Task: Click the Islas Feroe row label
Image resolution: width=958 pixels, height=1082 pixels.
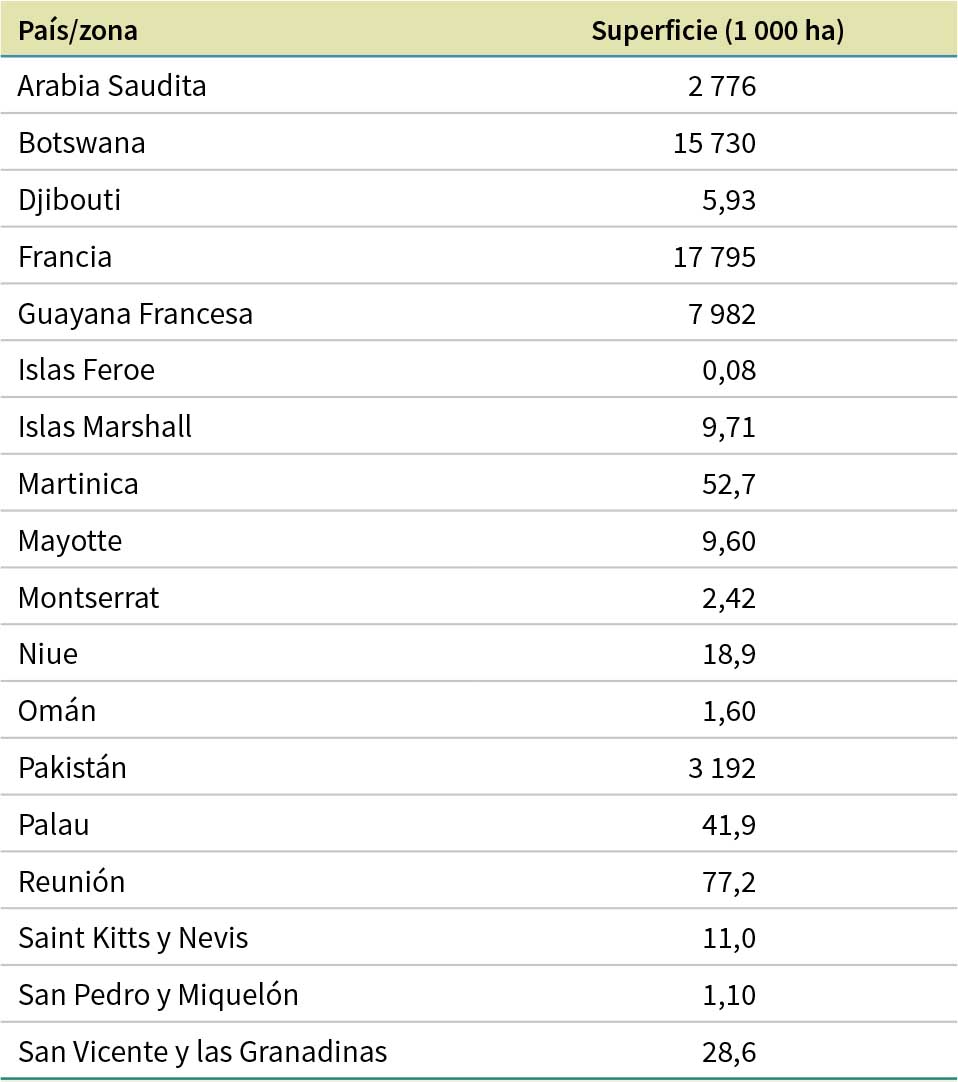Action: coord(86,371)
